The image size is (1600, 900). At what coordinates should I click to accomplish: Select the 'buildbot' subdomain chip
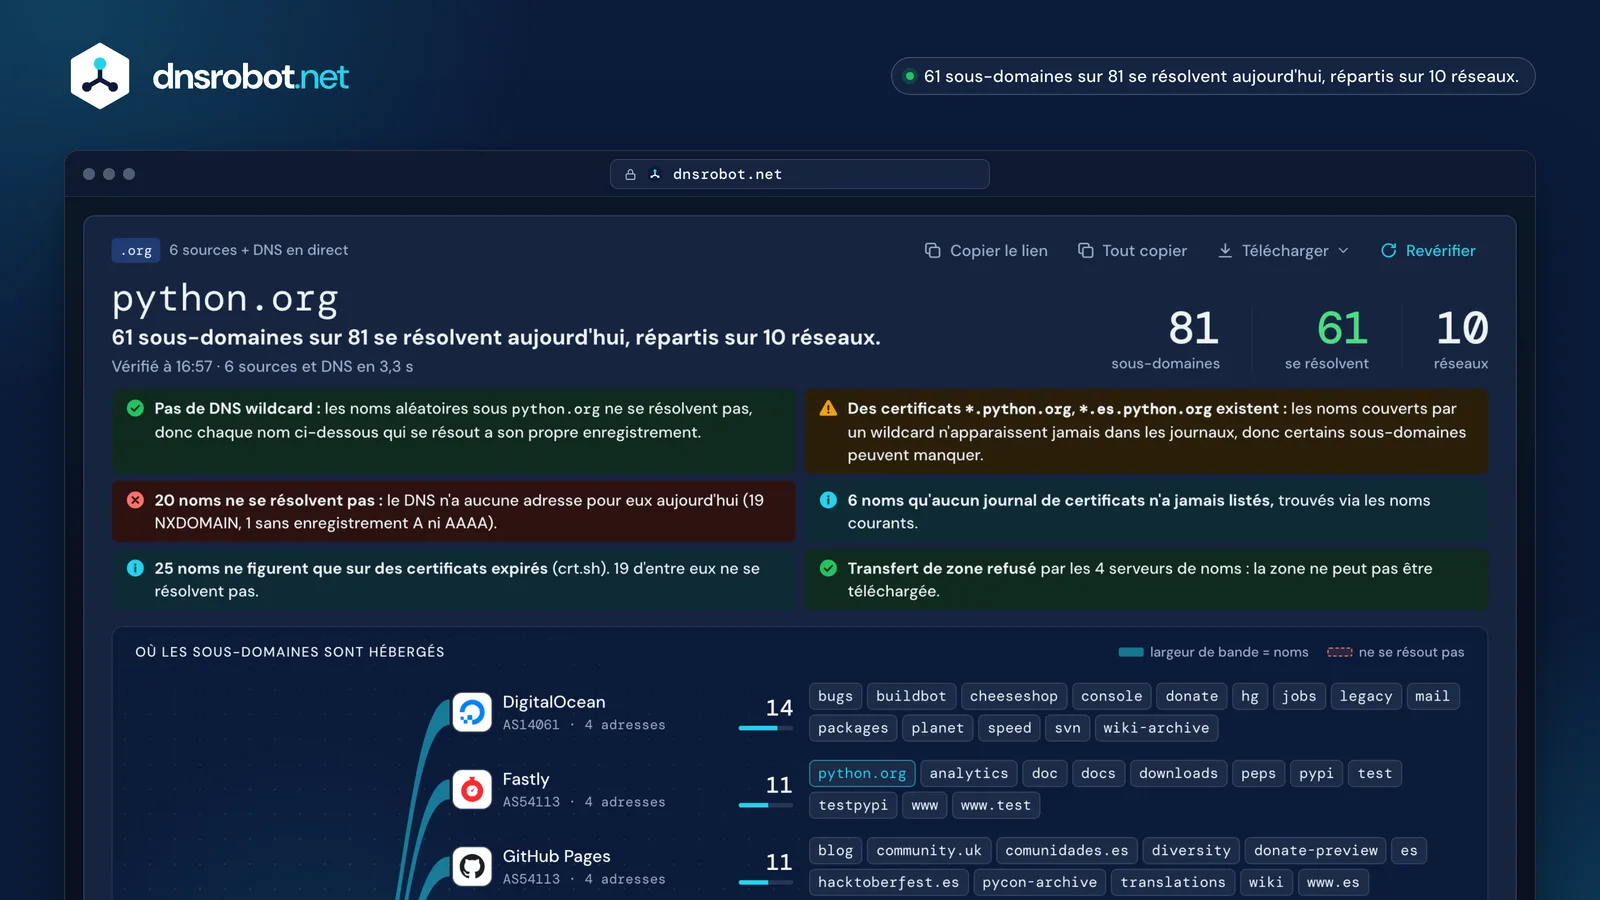[911, 696]
